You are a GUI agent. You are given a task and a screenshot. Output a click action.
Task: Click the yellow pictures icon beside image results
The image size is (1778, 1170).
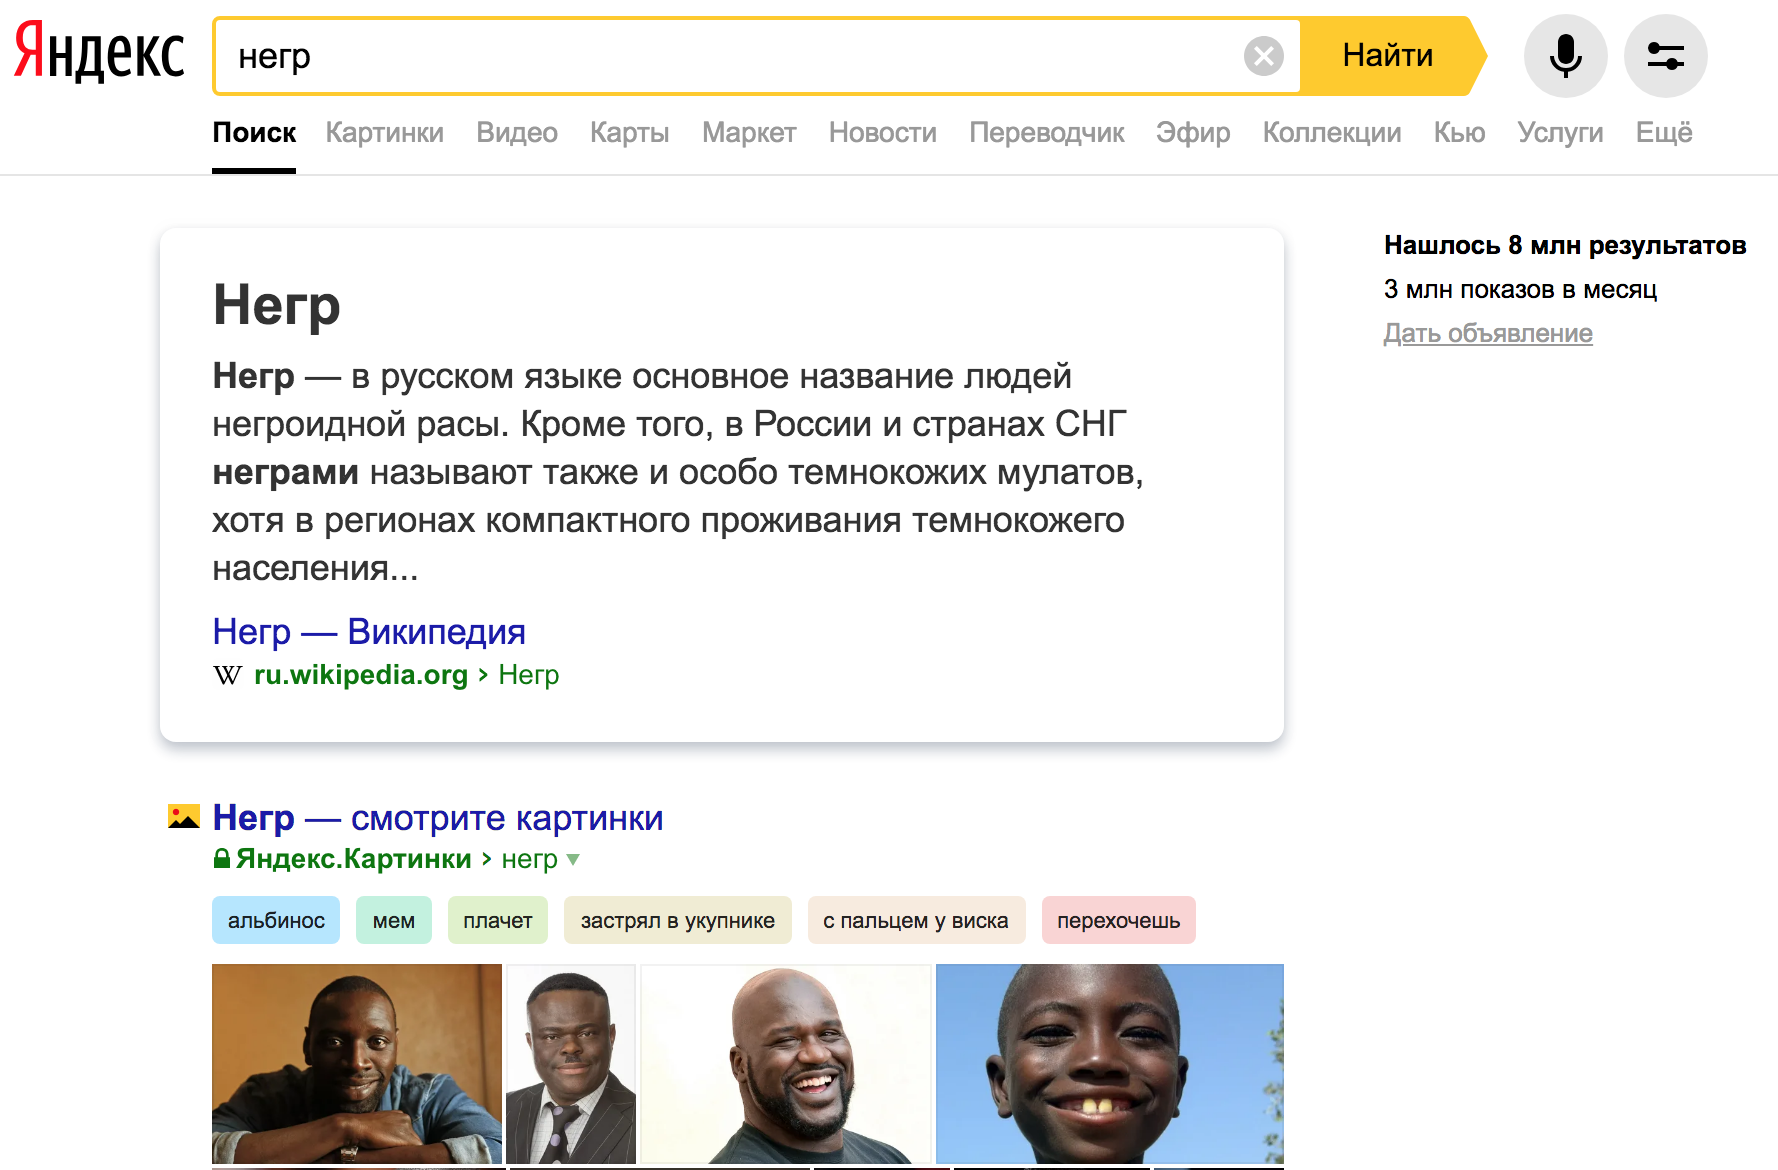point(183,817)
